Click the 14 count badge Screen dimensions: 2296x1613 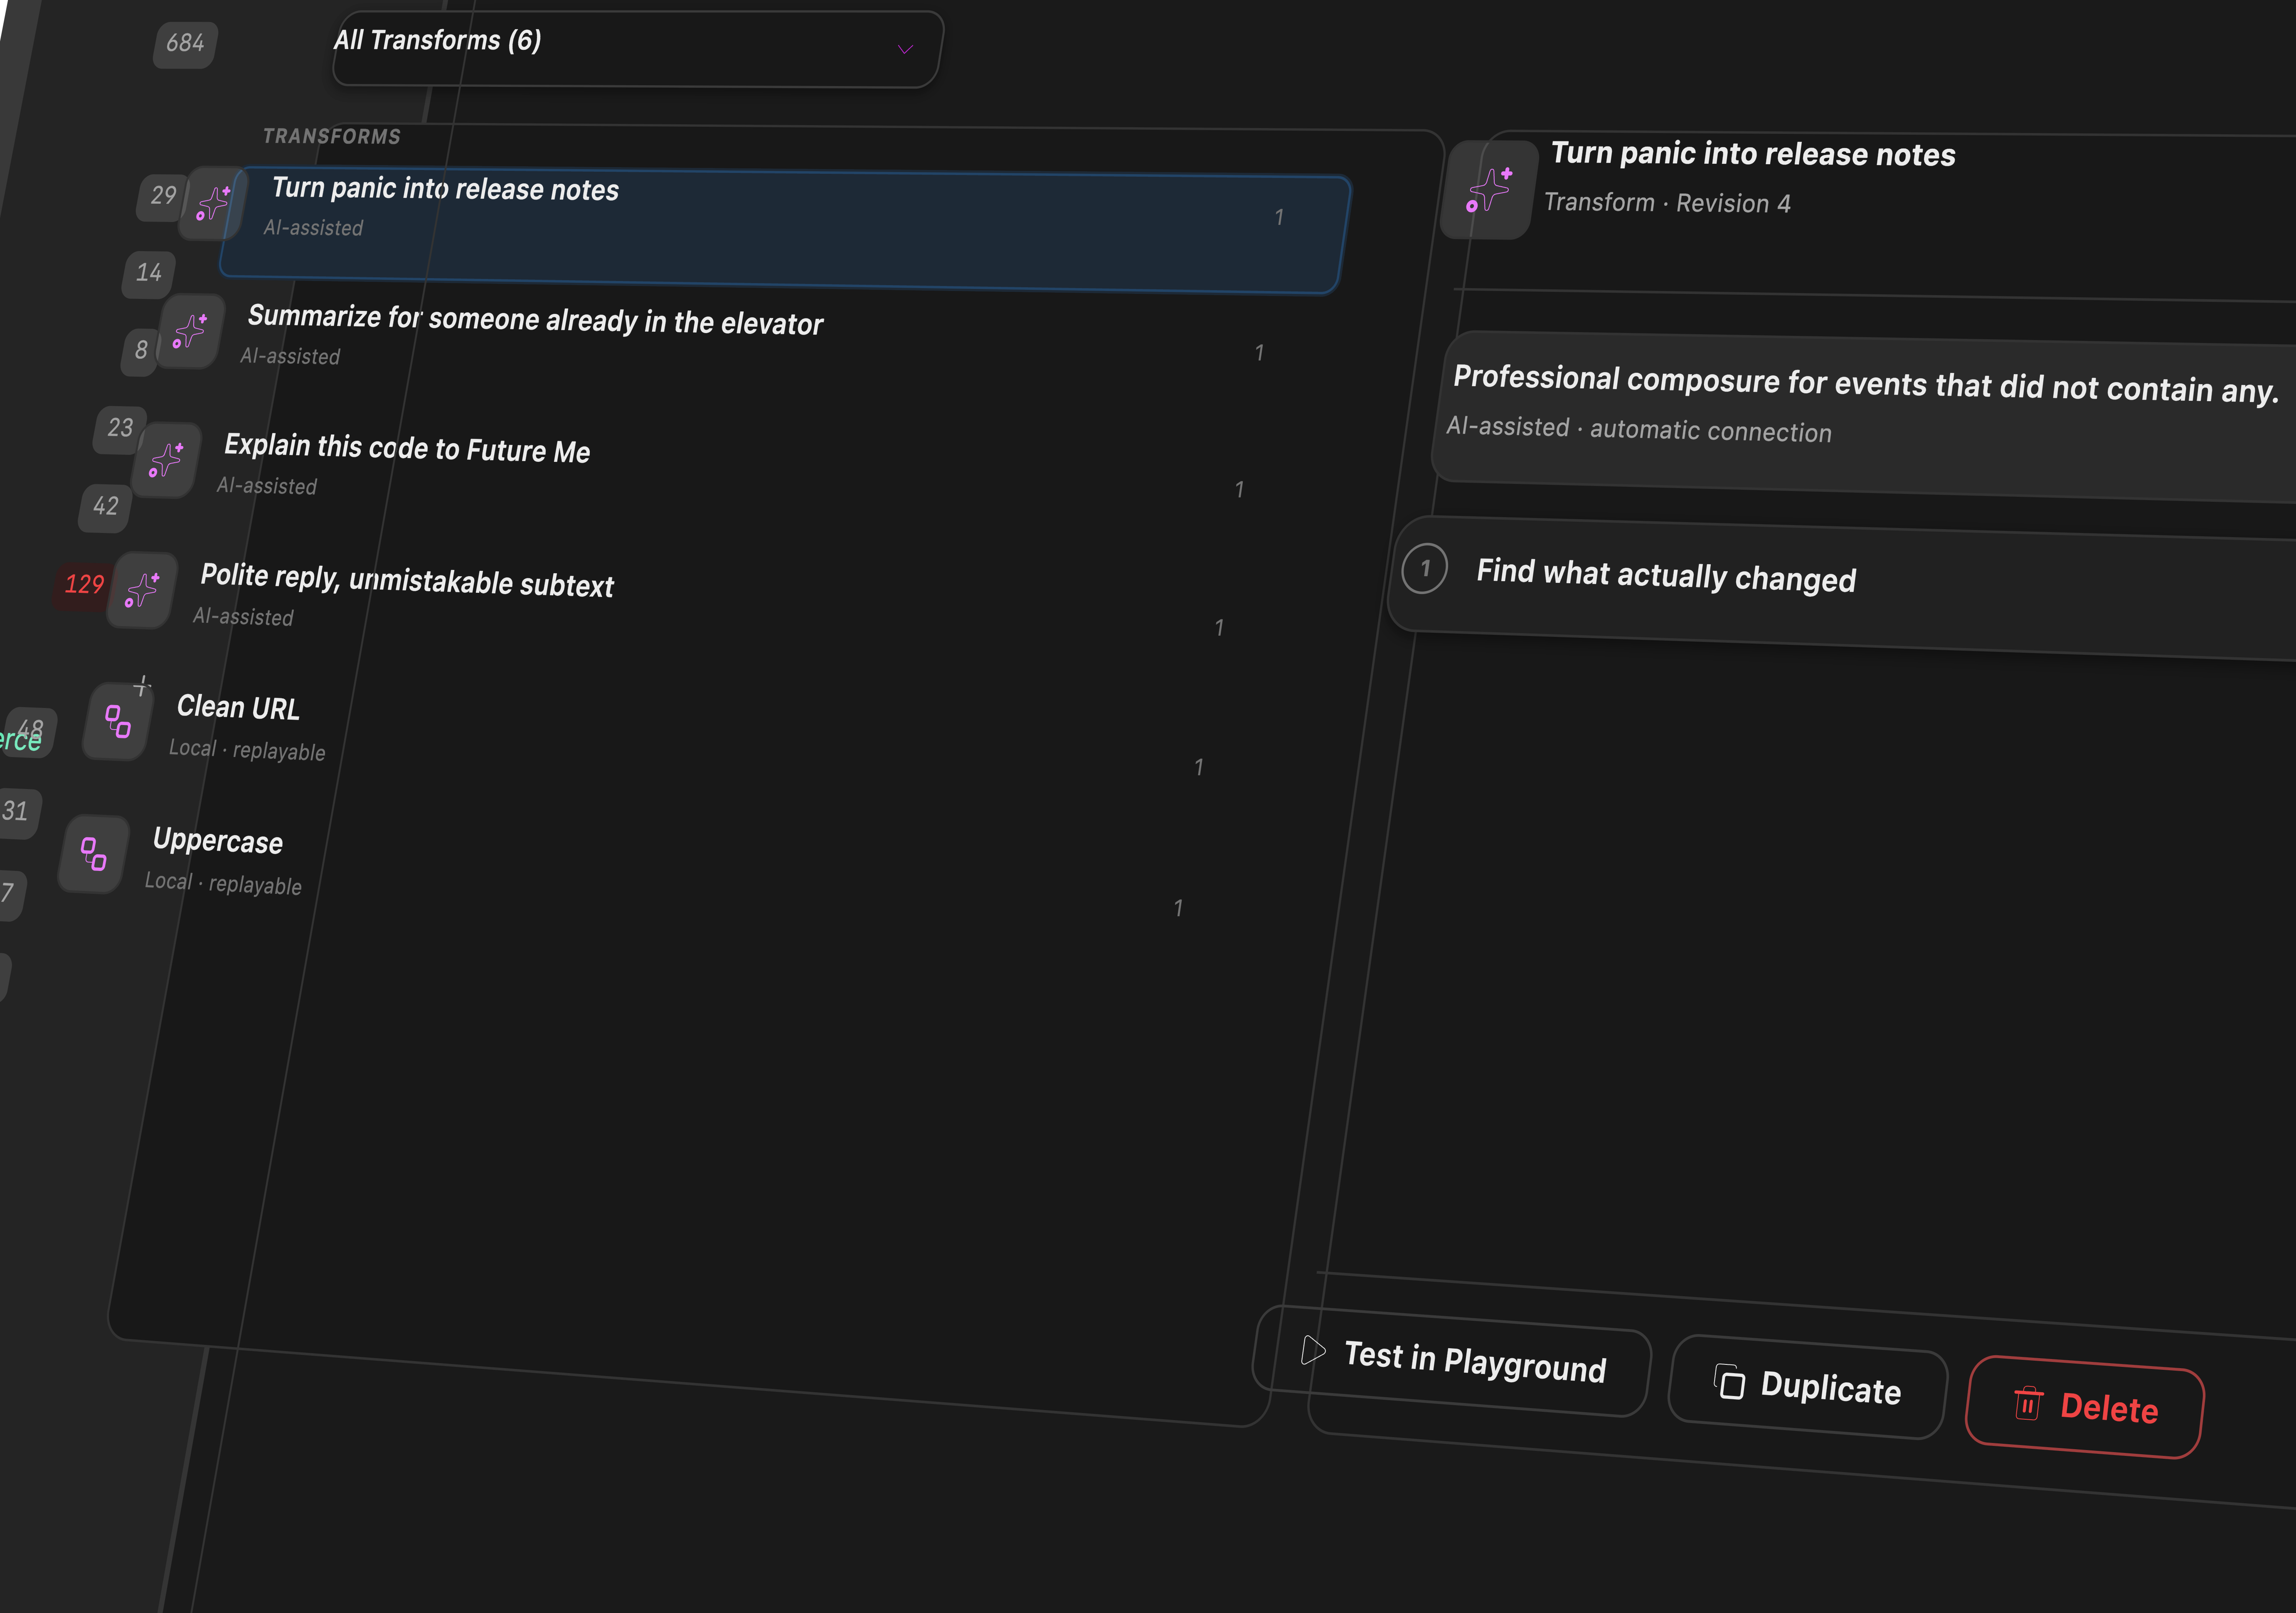[148, 273]
